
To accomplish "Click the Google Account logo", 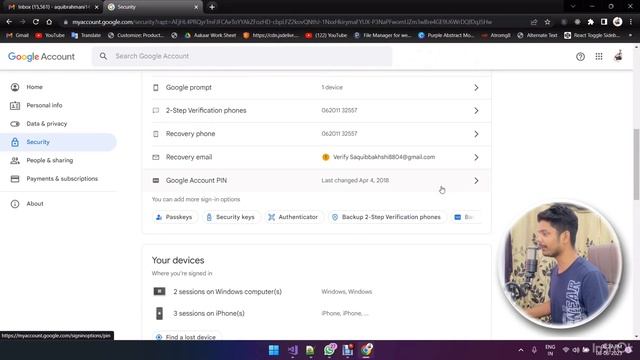I will coord(41,57).
